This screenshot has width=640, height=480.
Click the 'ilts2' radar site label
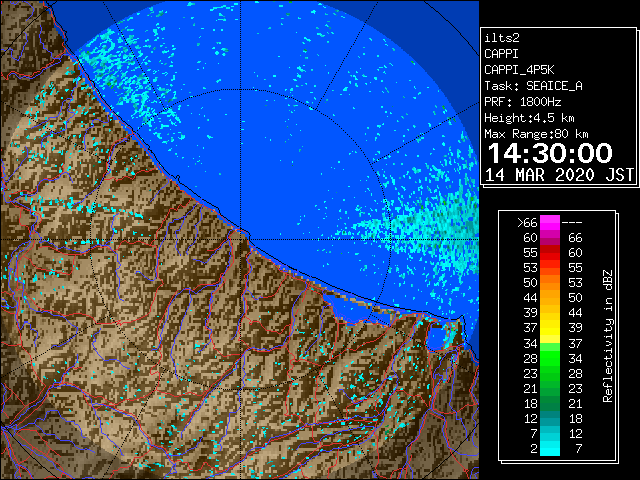point(502,38)
